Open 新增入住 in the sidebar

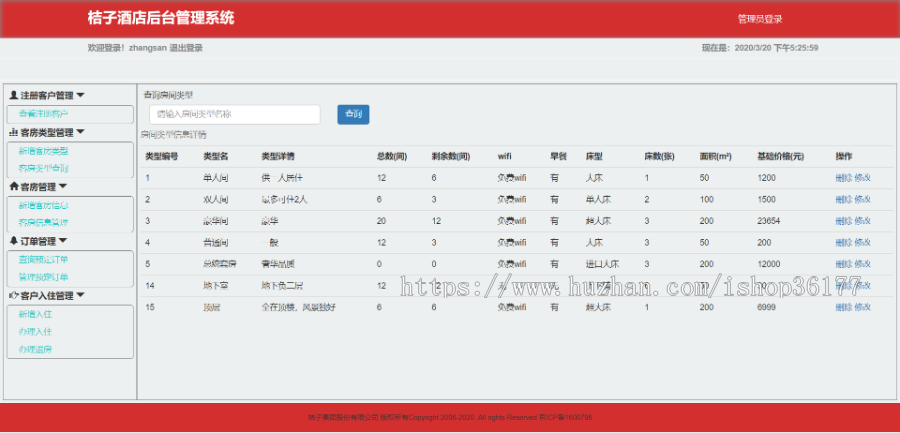(x=35, y=314)
